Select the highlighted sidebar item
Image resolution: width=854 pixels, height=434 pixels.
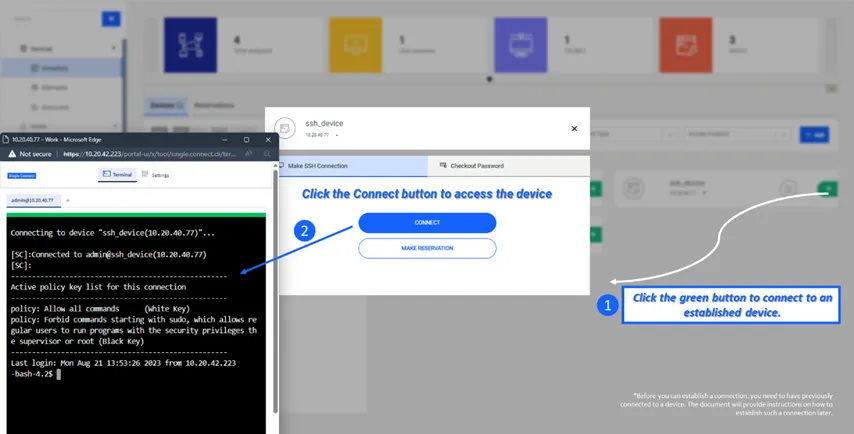click(61, 68)
